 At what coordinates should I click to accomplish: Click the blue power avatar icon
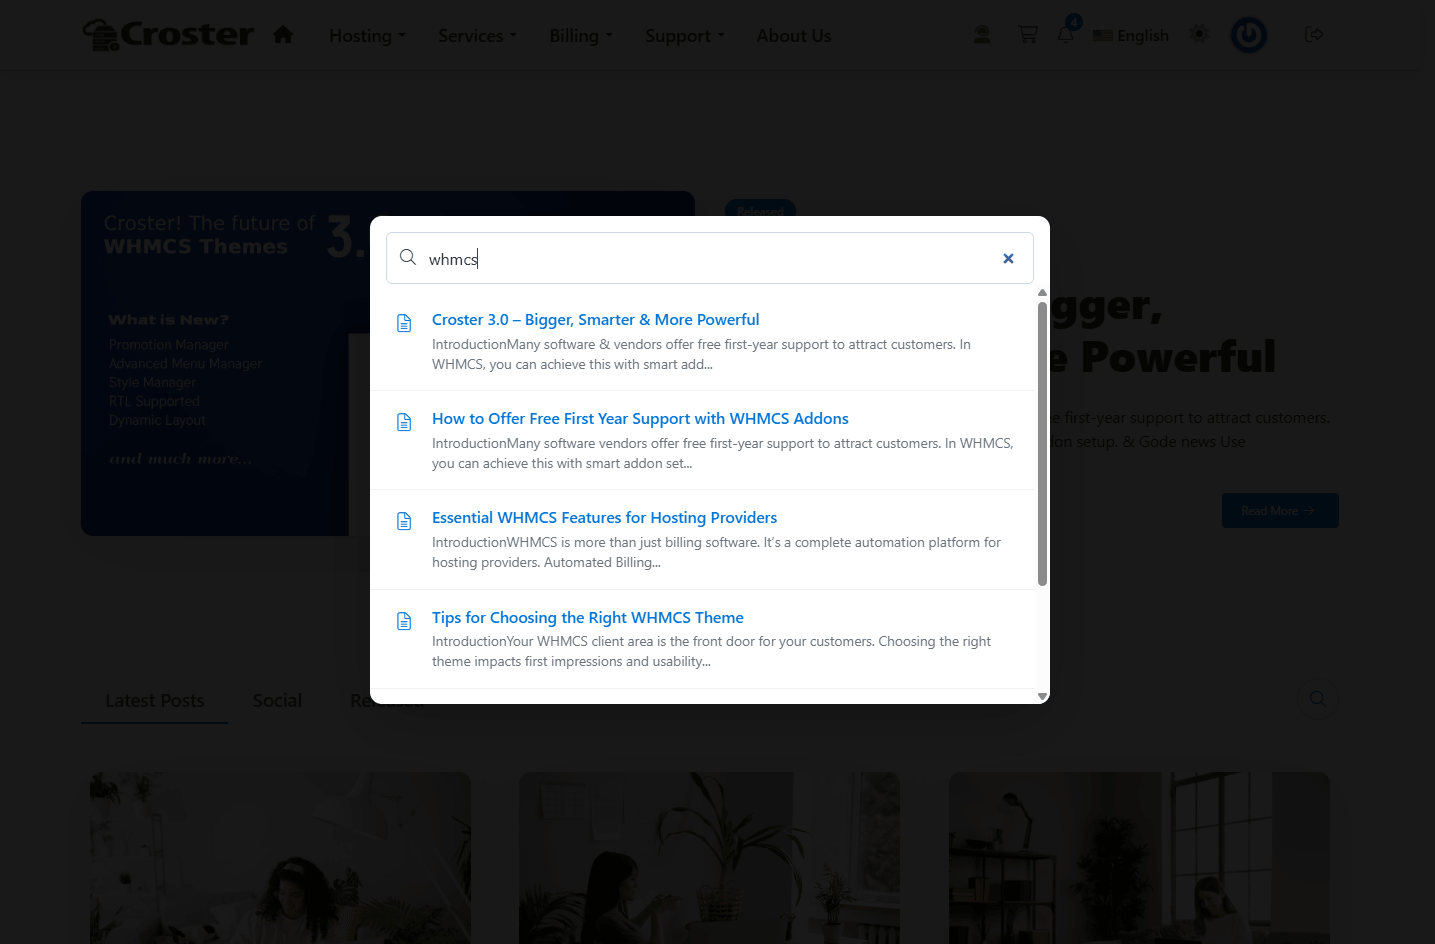[x=1248, y=35]
